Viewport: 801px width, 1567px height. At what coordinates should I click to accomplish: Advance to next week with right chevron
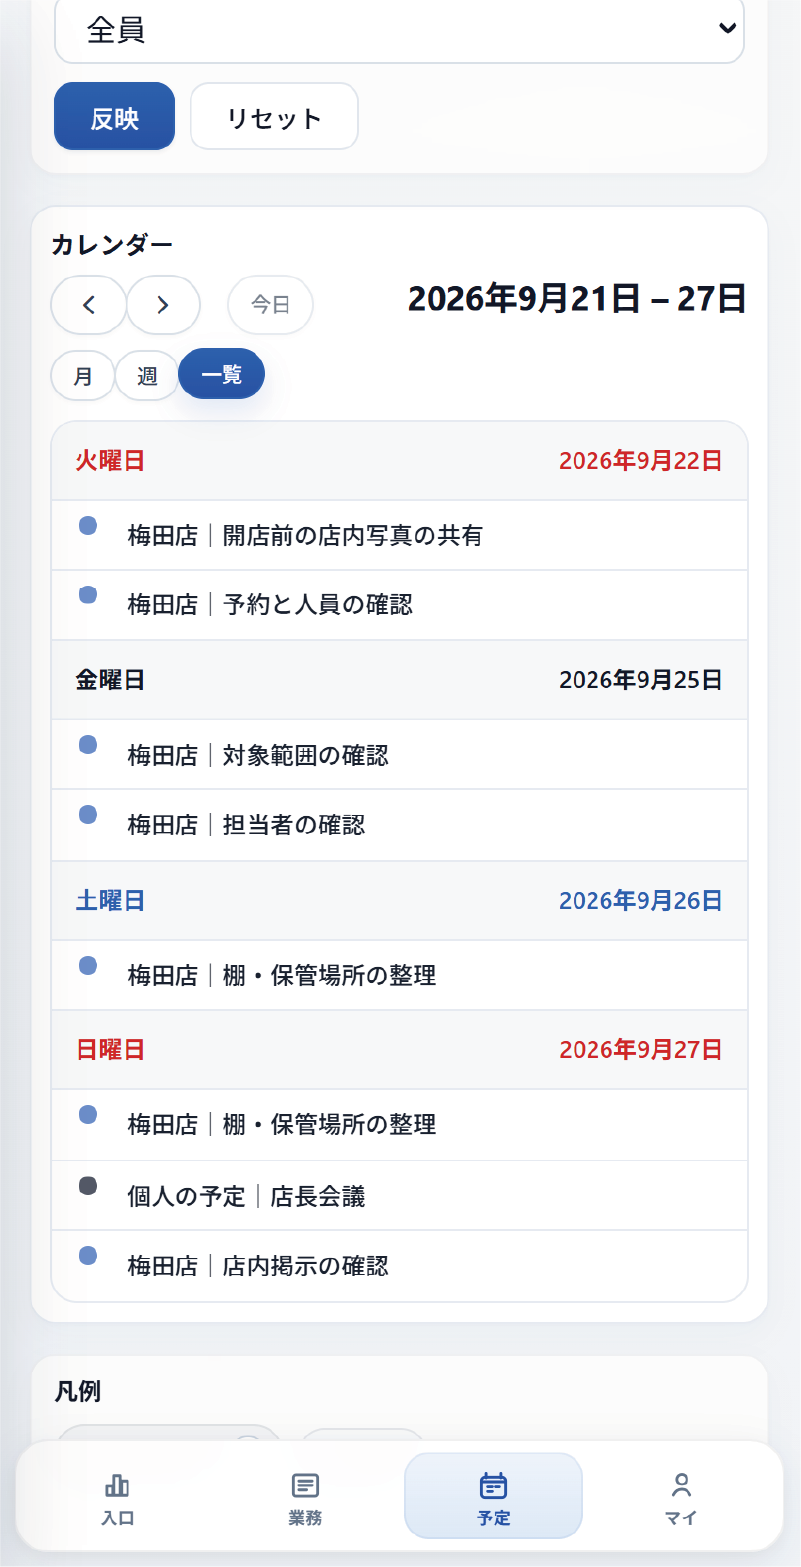163,305
